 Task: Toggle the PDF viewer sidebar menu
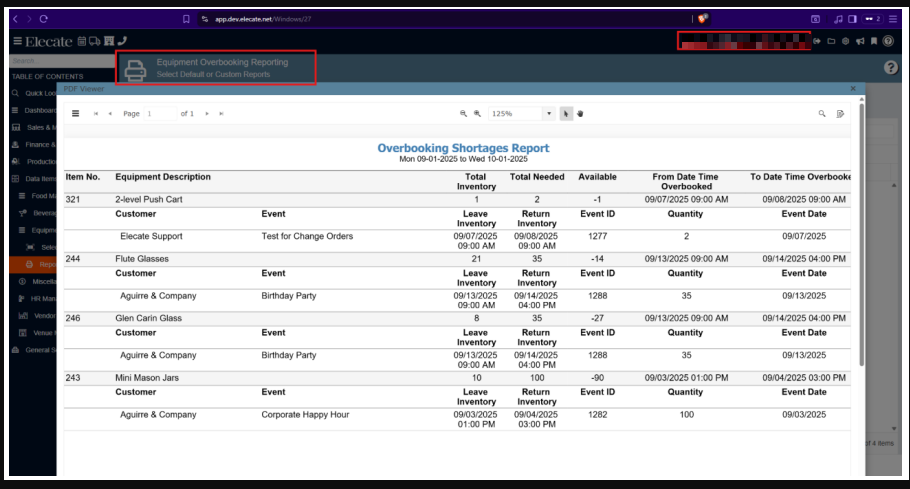75,114
